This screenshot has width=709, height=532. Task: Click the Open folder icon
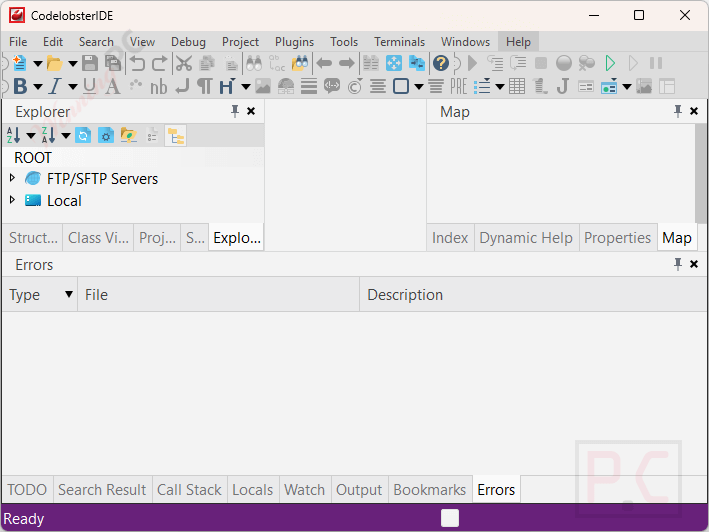(55, 63)
